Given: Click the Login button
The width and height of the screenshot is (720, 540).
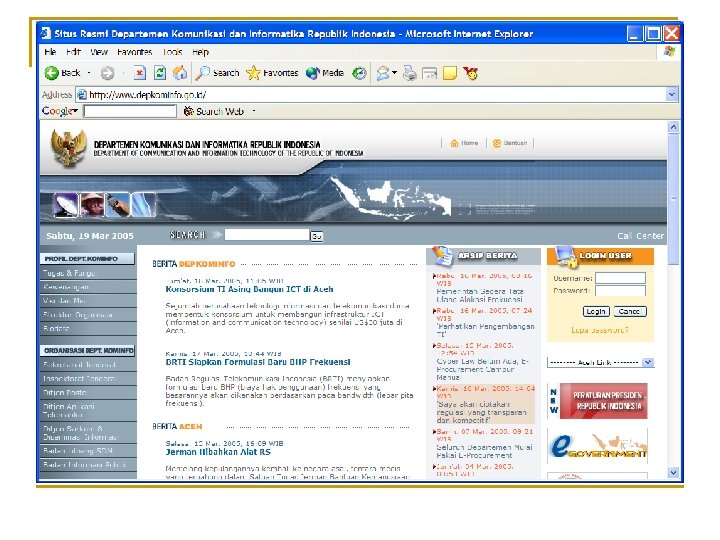Looking at the screenshot, I should click(596, 311).
